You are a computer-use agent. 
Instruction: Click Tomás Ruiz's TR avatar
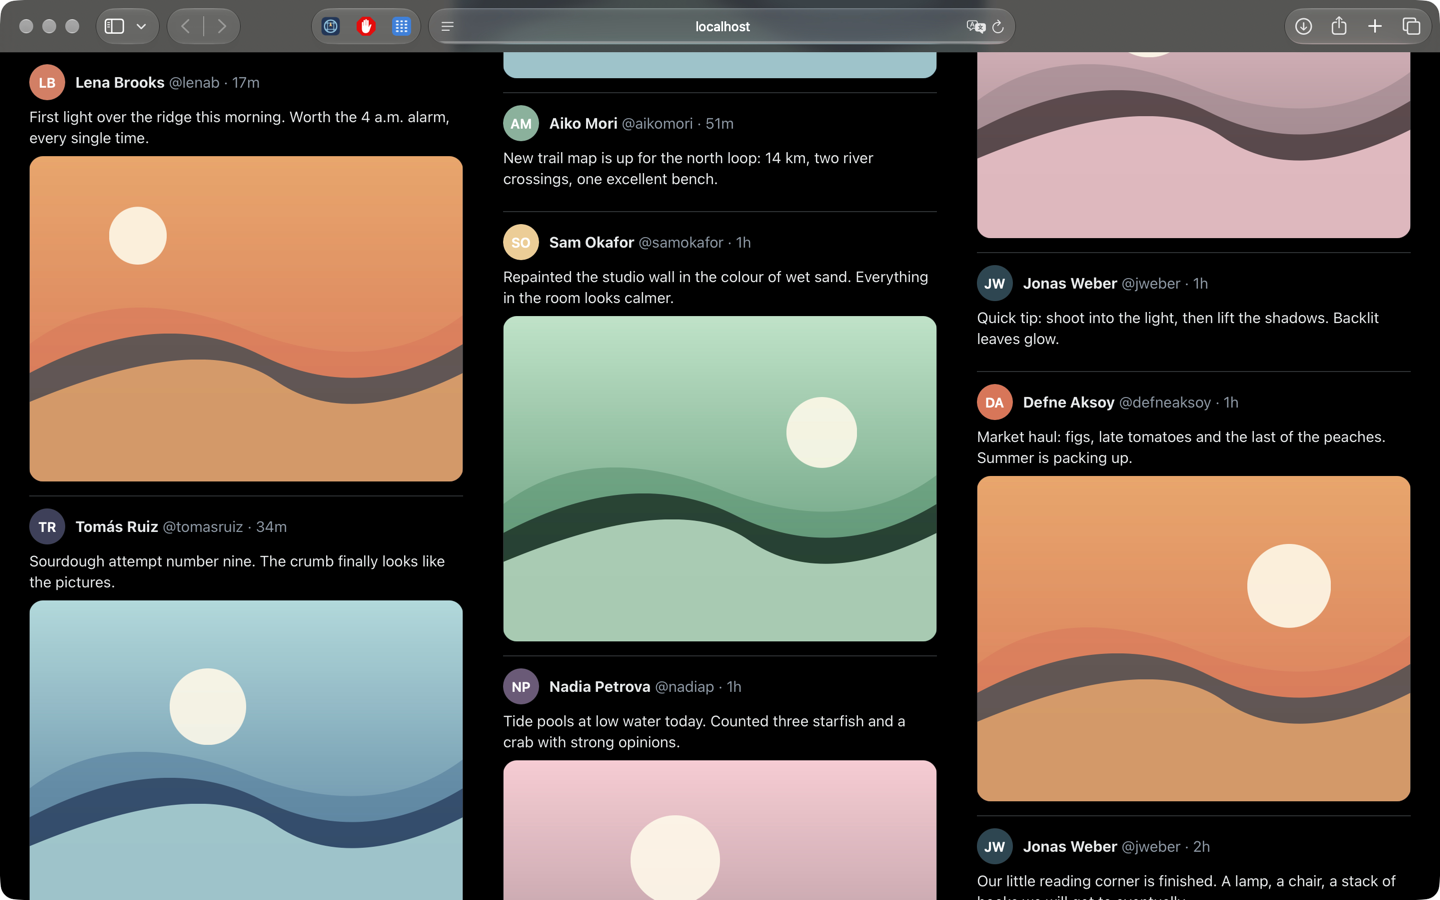point(47,527)
